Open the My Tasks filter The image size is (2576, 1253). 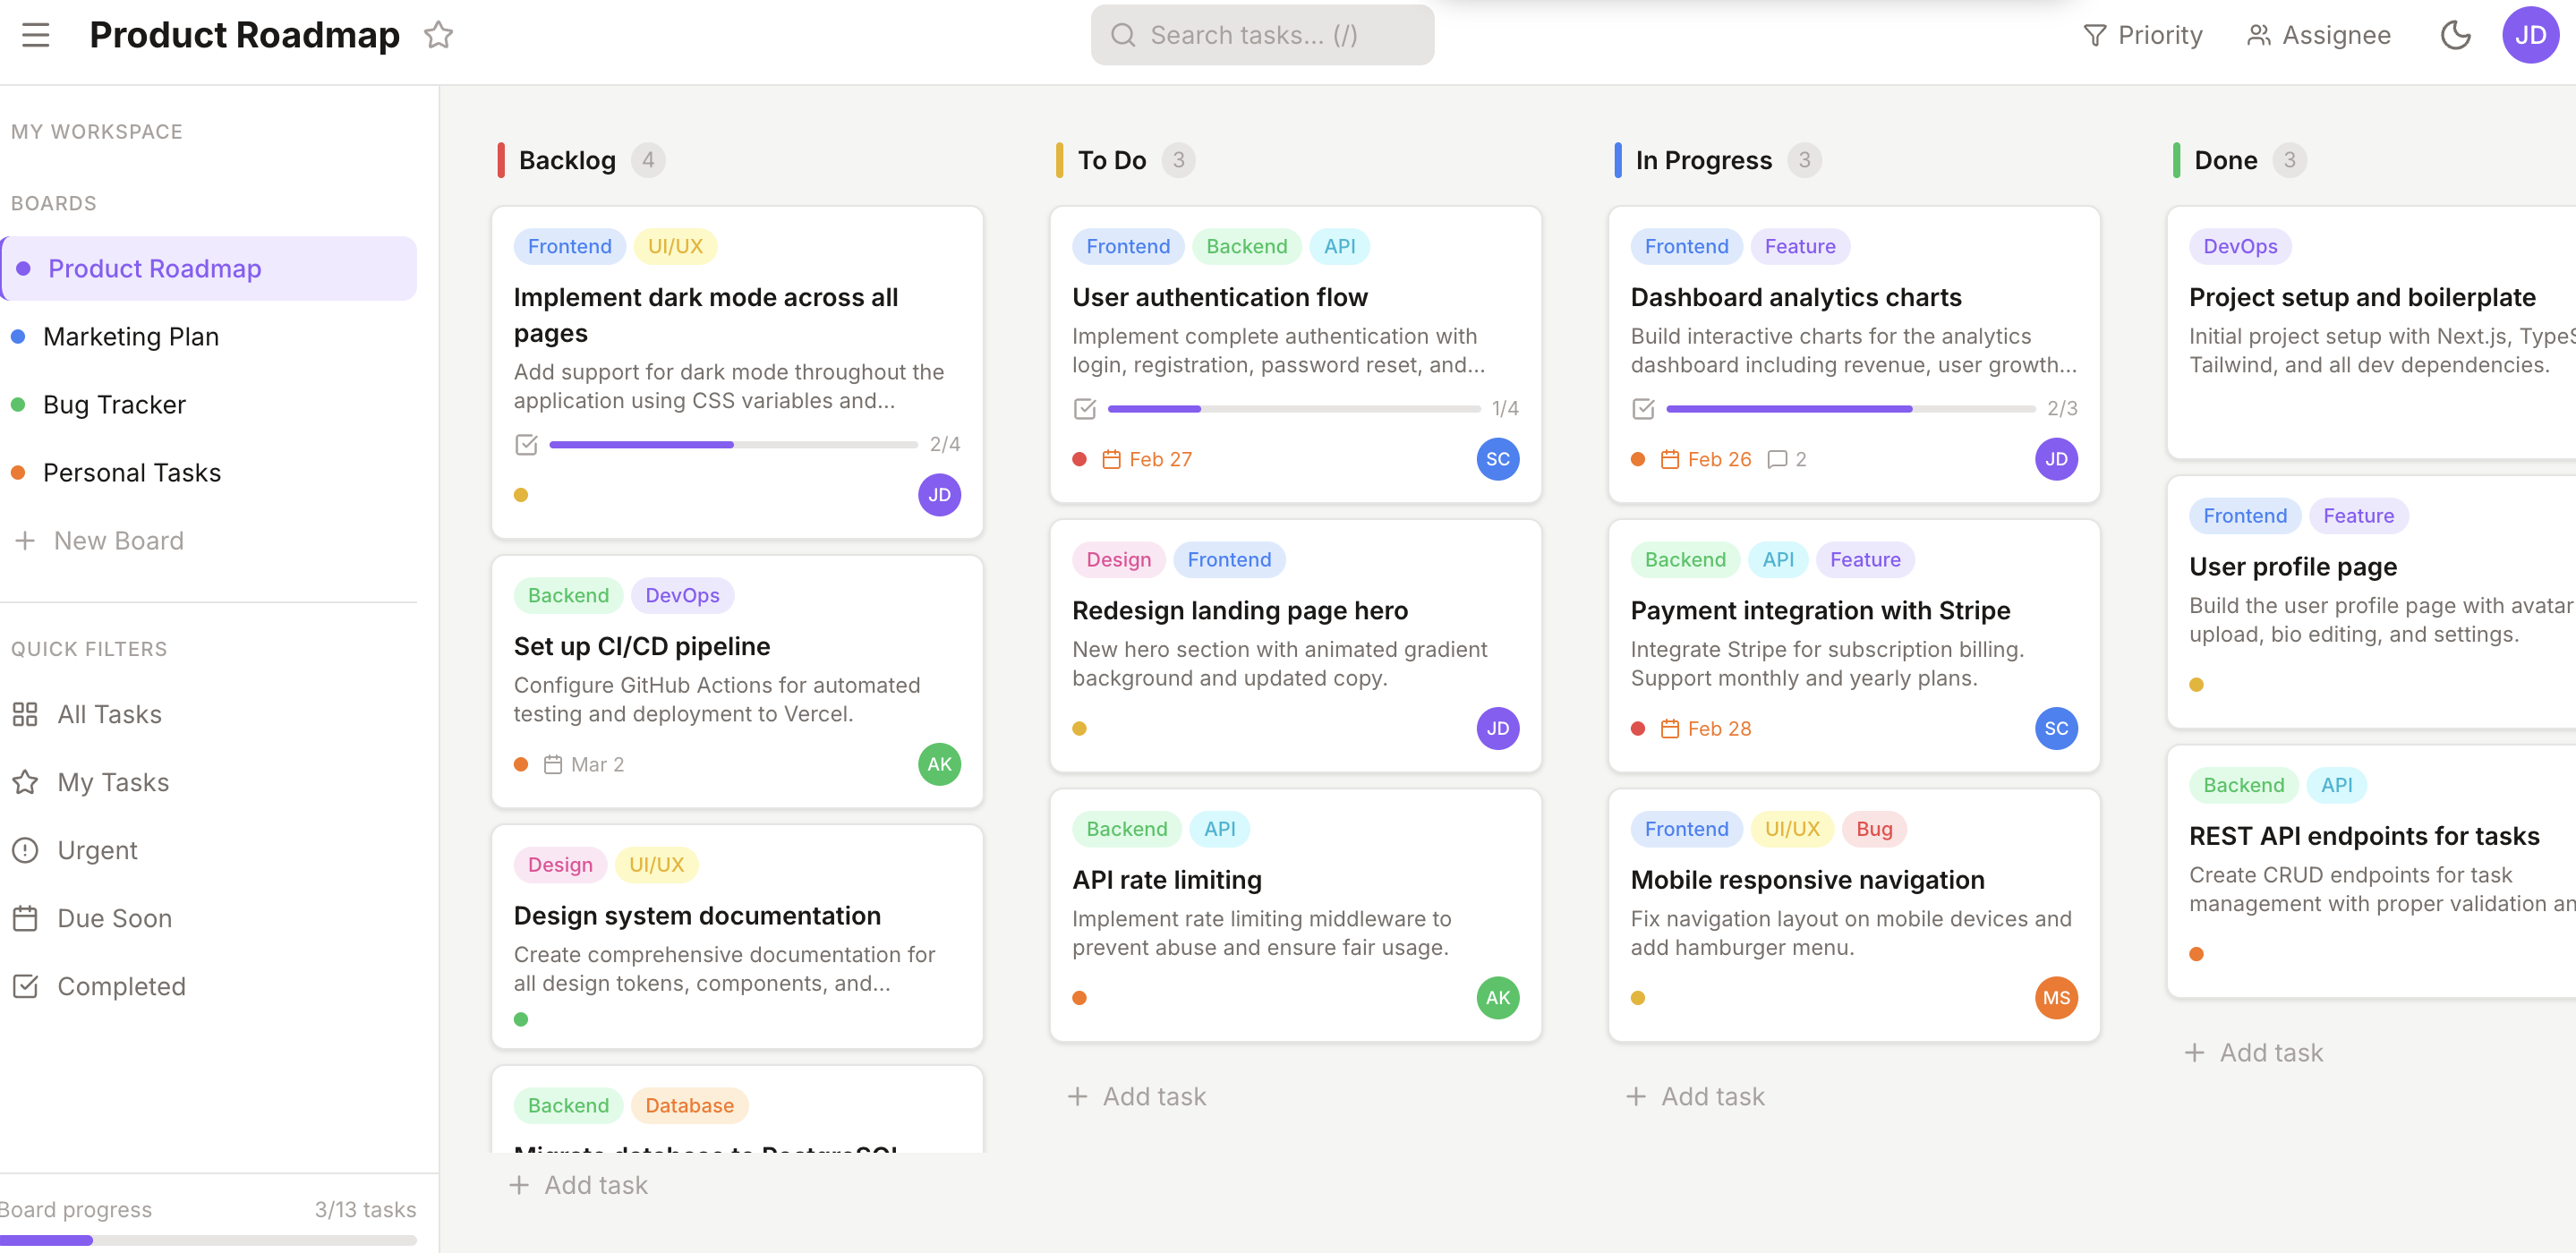point(111,781)
